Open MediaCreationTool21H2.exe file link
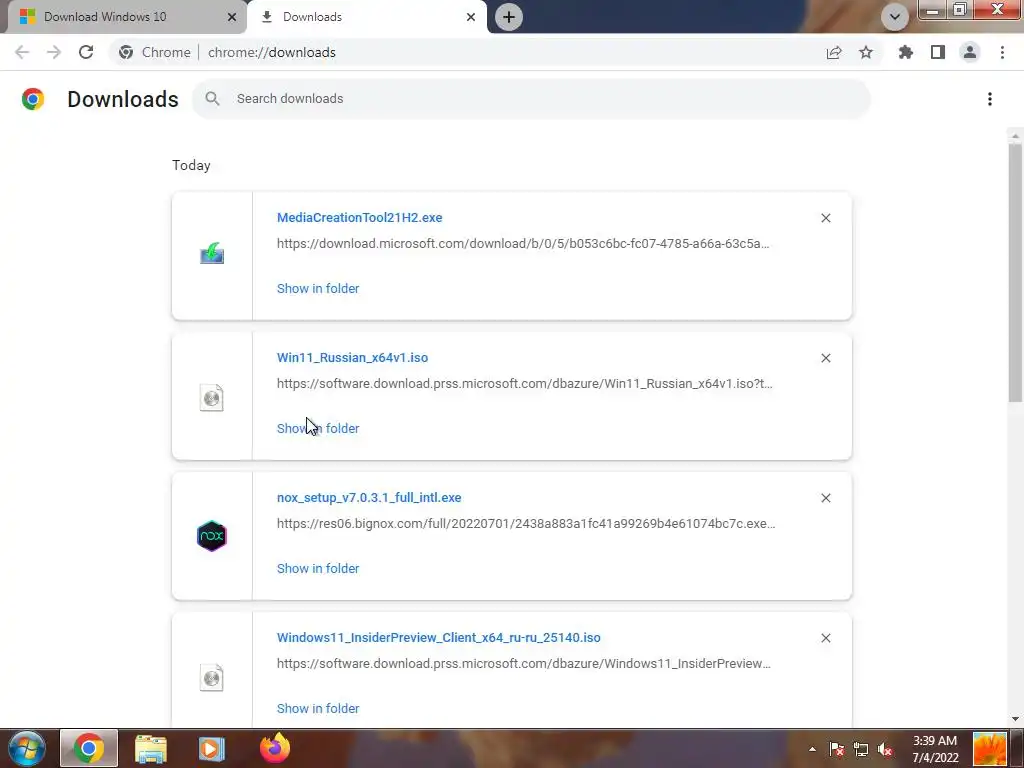 pos(359,217)
